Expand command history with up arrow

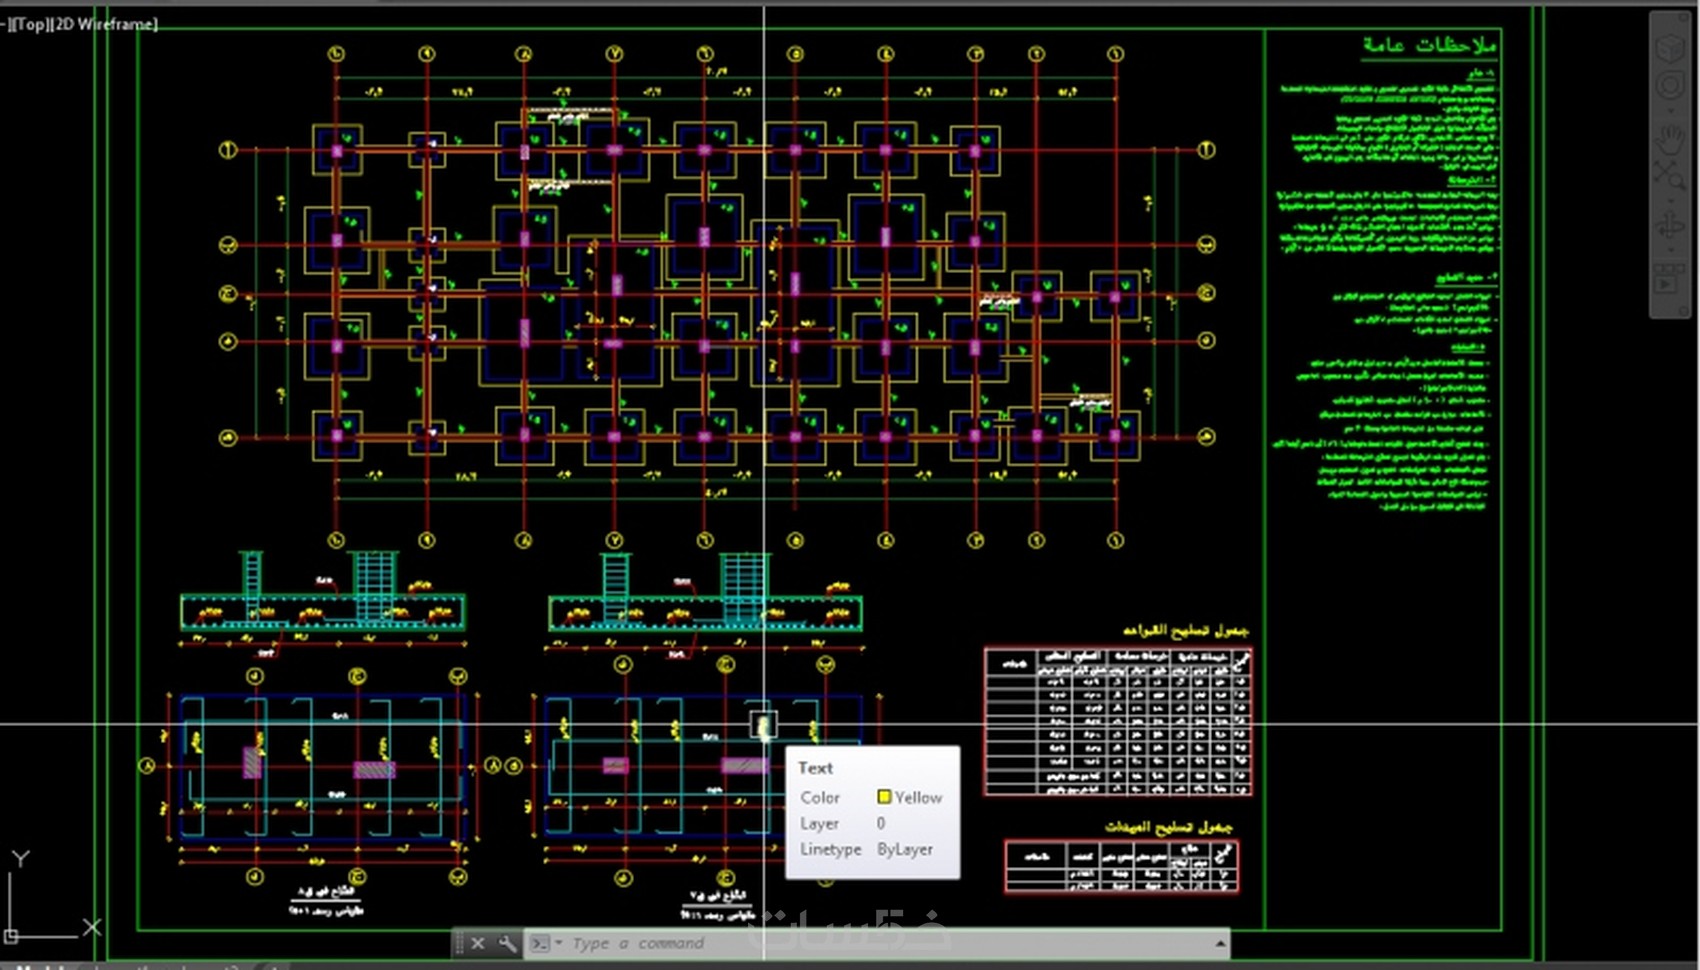1220,943
